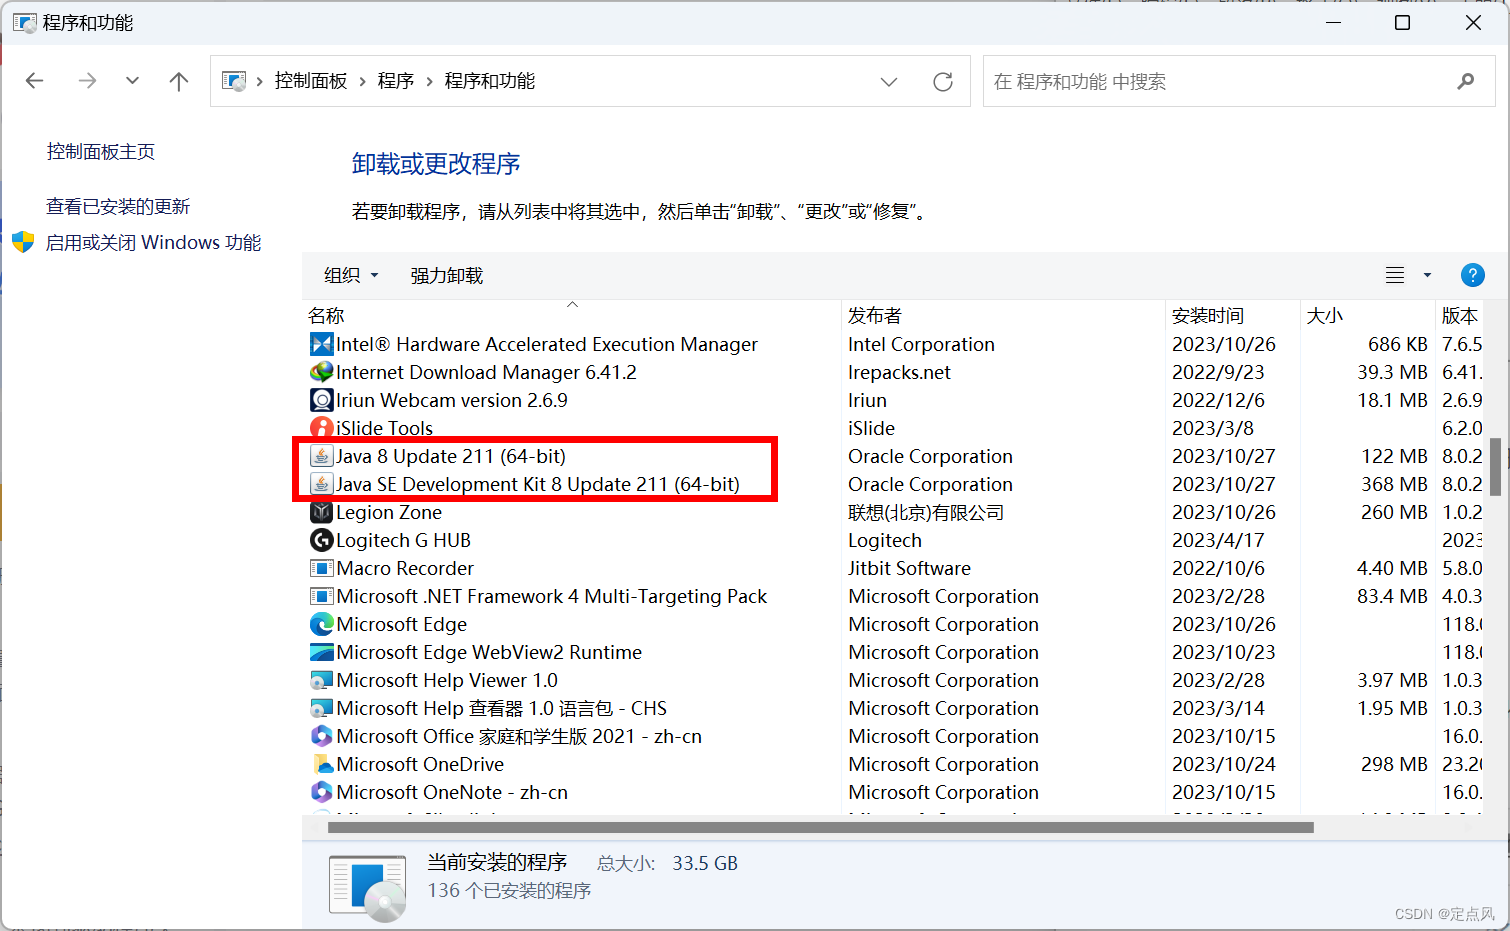Expand chevron after 程序 in breadcrumb
The width and height of the screenshot is (1510, 931).
click(429, 82)
